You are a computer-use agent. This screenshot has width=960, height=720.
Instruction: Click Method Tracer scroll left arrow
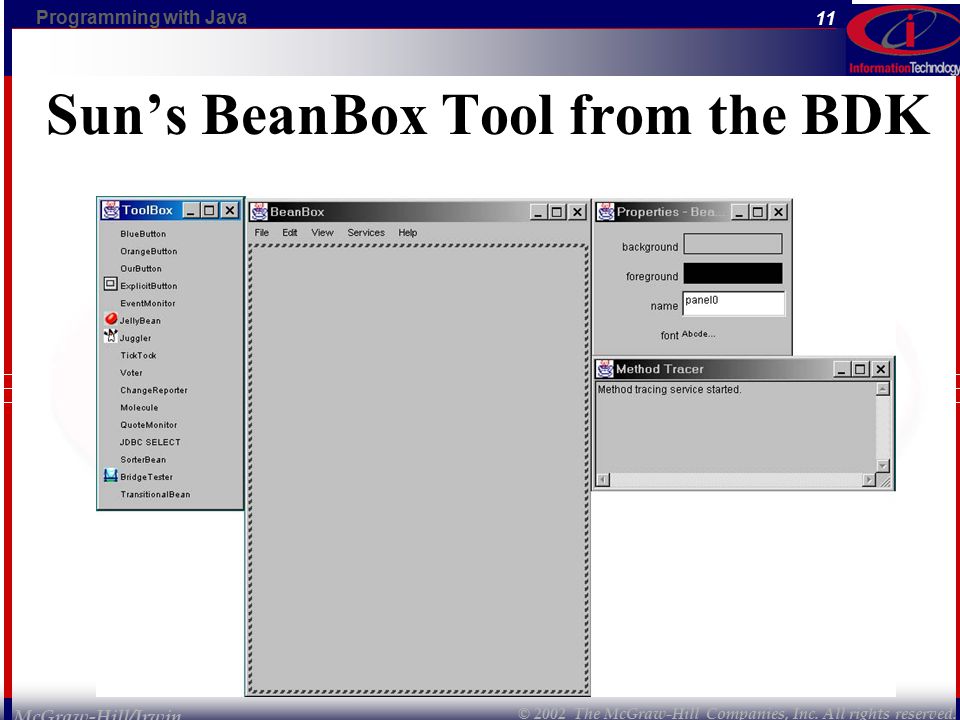[603, 479]
